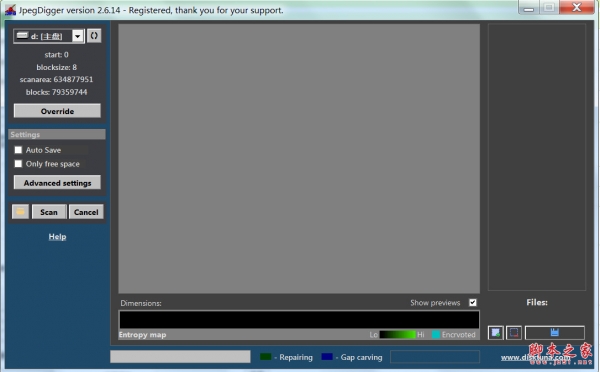Click the Settings section header

pos(57,134)
